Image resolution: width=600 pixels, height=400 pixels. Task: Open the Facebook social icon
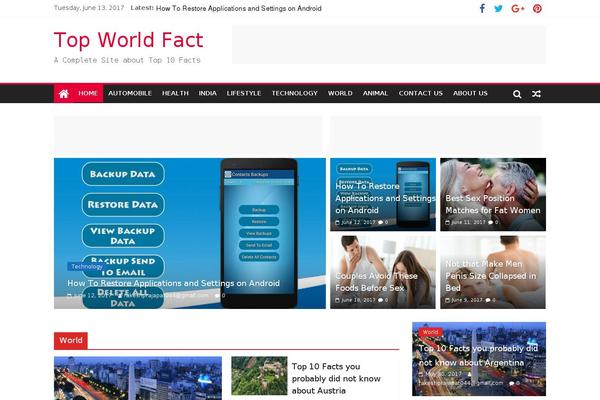coord(482,8)
